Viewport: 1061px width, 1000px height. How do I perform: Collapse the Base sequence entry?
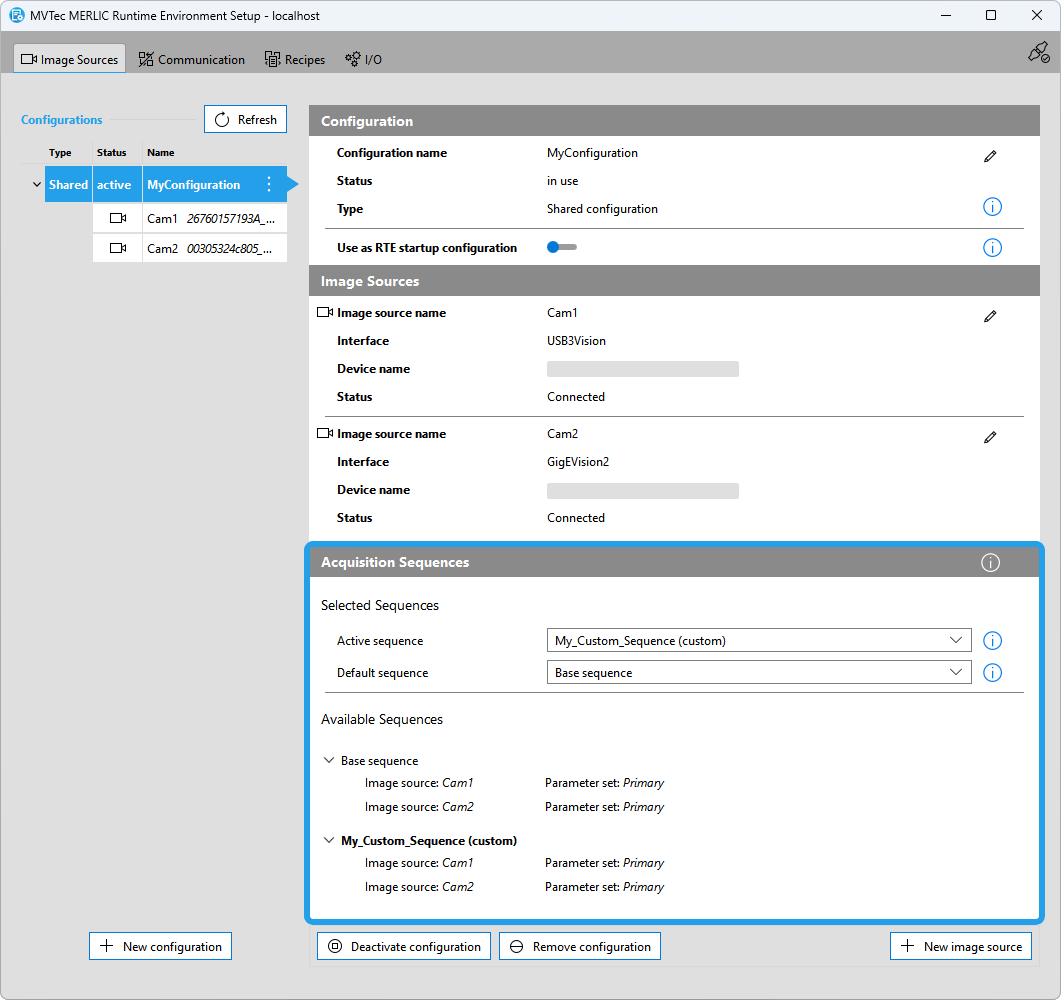tap(329, 761)
